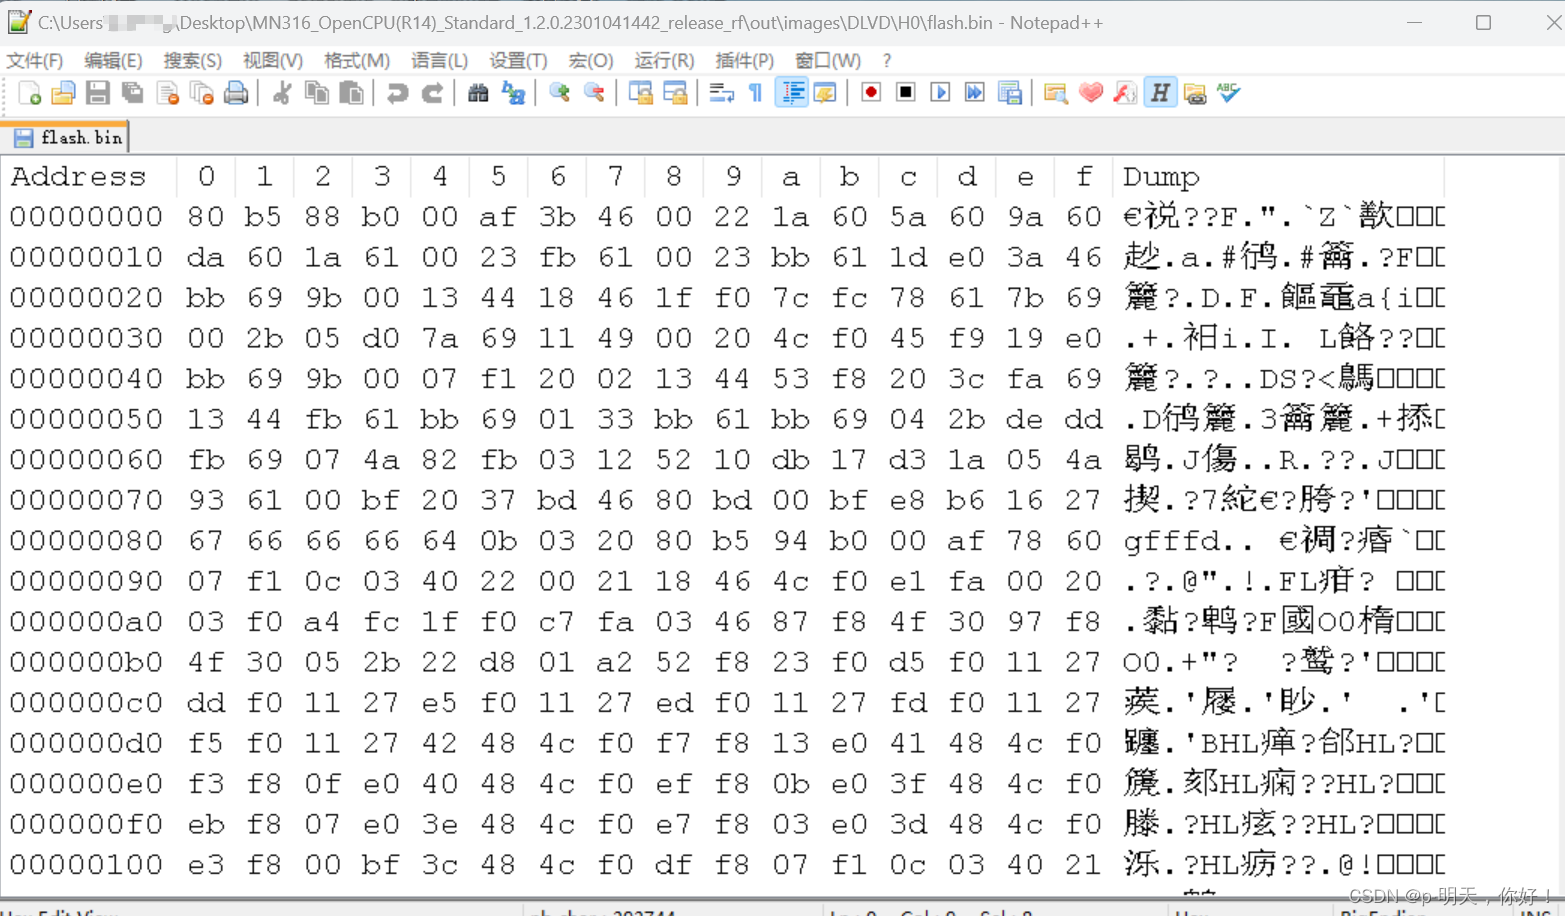
Task: Open the Find dialog
Action: pos(478,92)
